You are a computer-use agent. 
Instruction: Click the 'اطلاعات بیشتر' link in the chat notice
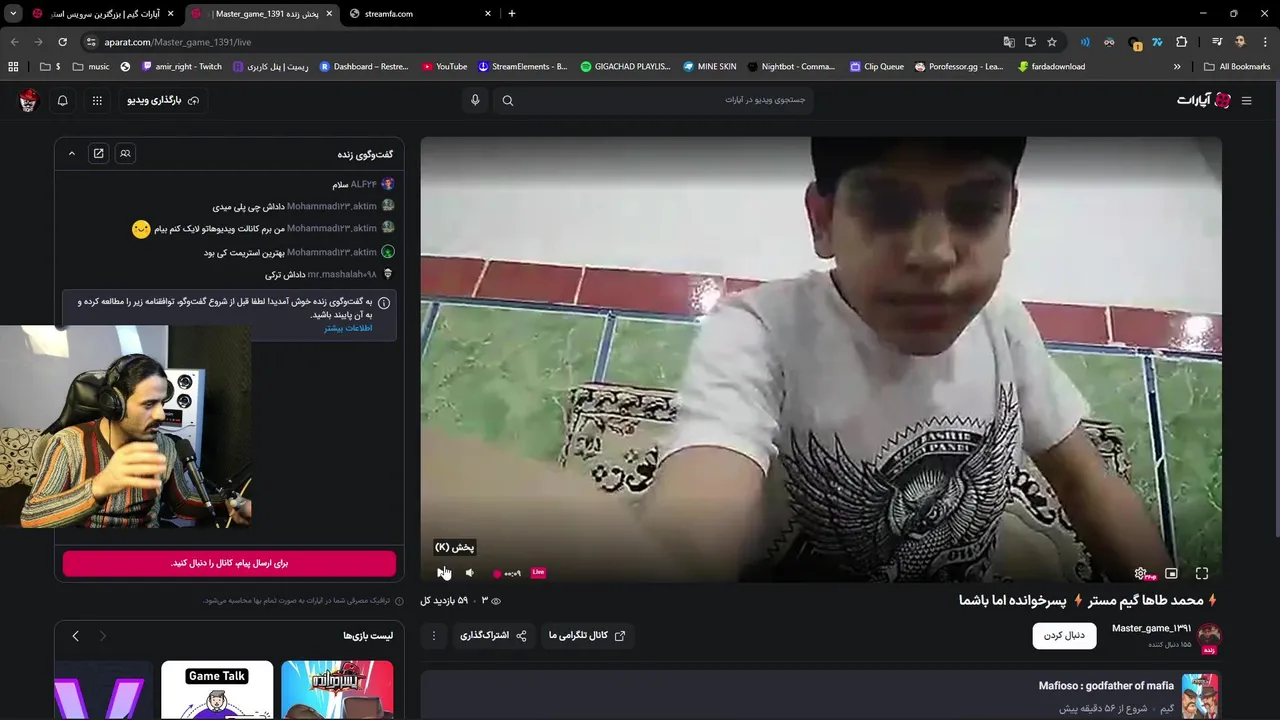pyautogui.click(x=348, y=328)
